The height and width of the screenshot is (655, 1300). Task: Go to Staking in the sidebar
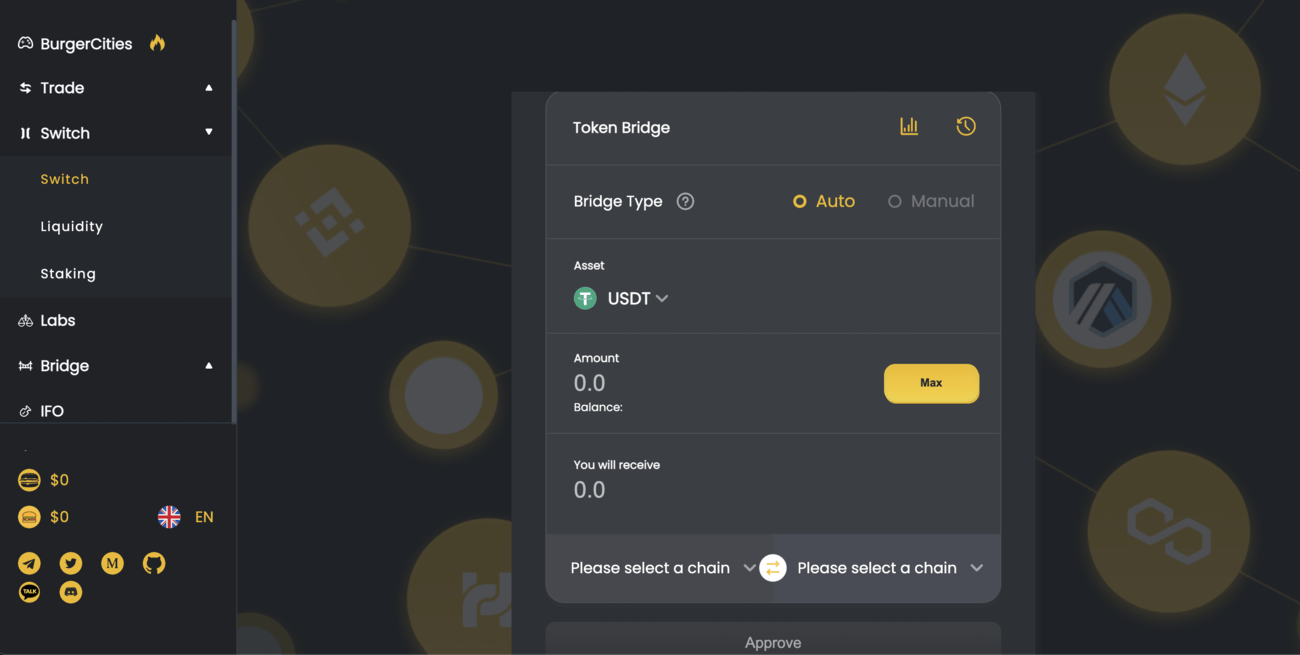click(68, 273)
